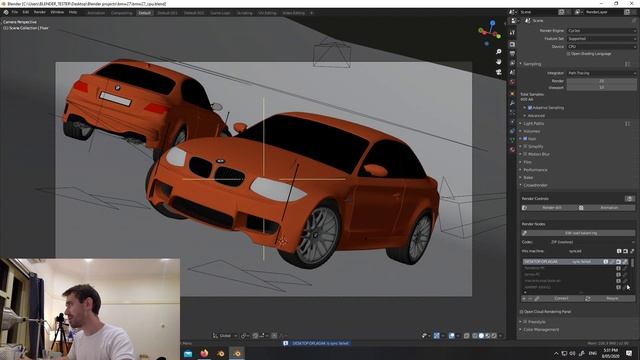Click the Resync button
This screenshot has height=360, width=640.
pos(609,299)
